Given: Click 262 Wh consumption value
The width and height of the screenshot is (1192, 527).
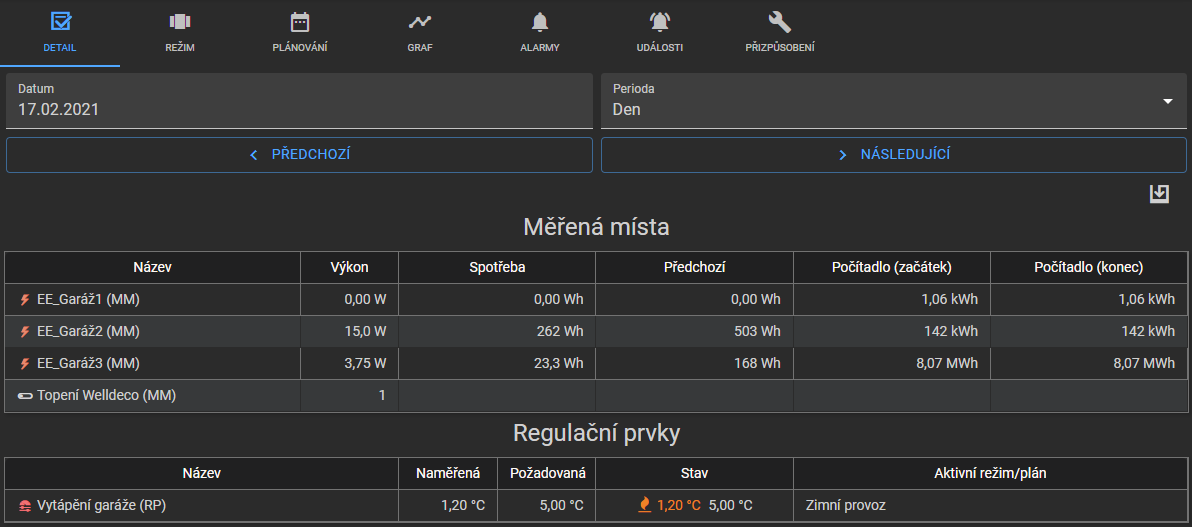Looking at the screenshot, I should click(x=558, y=332).
